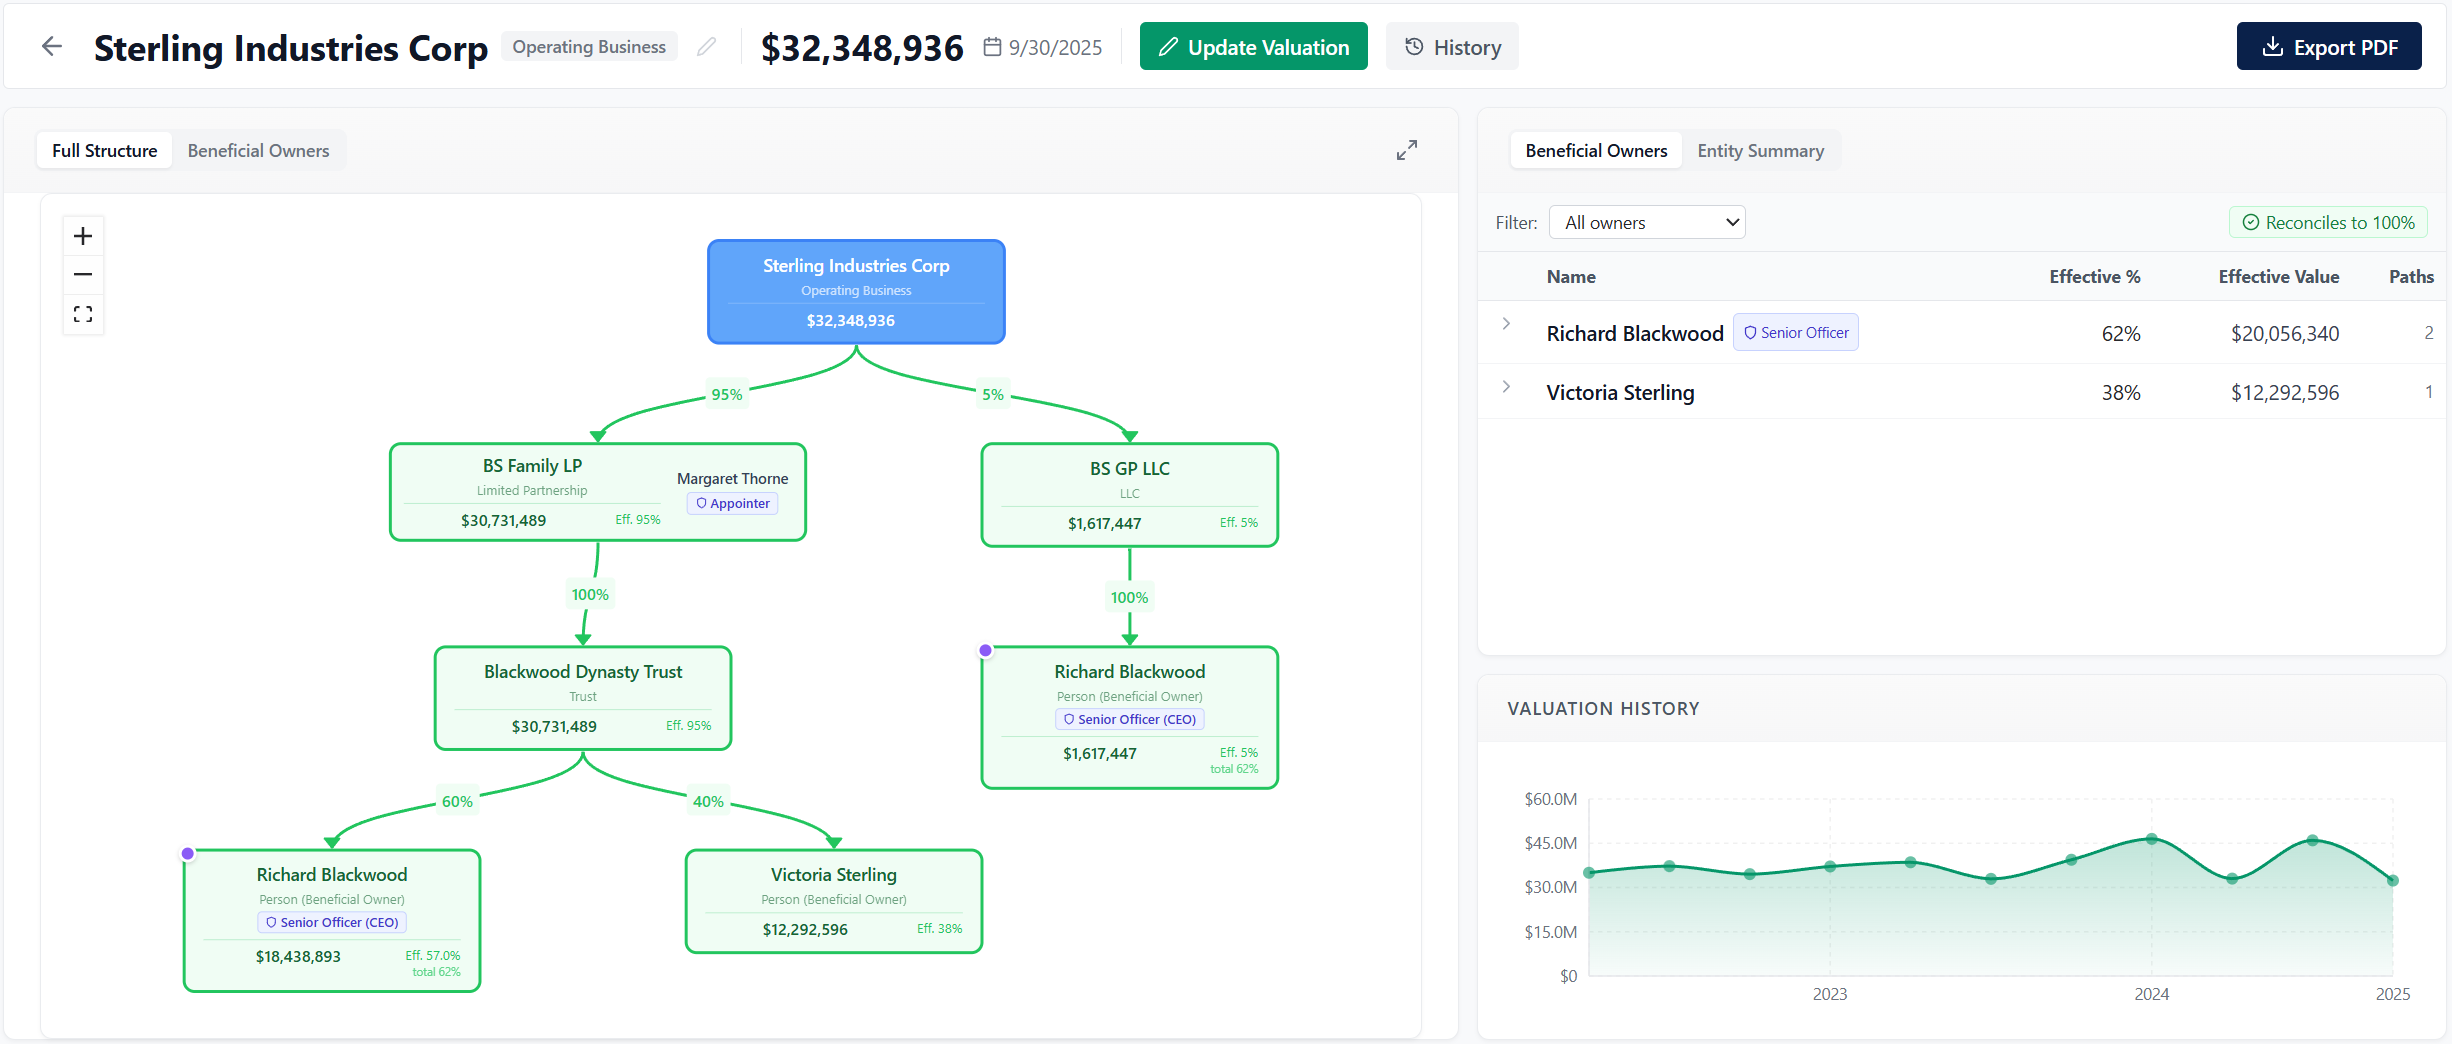Click the Operating Business type badge

tap(589, 47)
